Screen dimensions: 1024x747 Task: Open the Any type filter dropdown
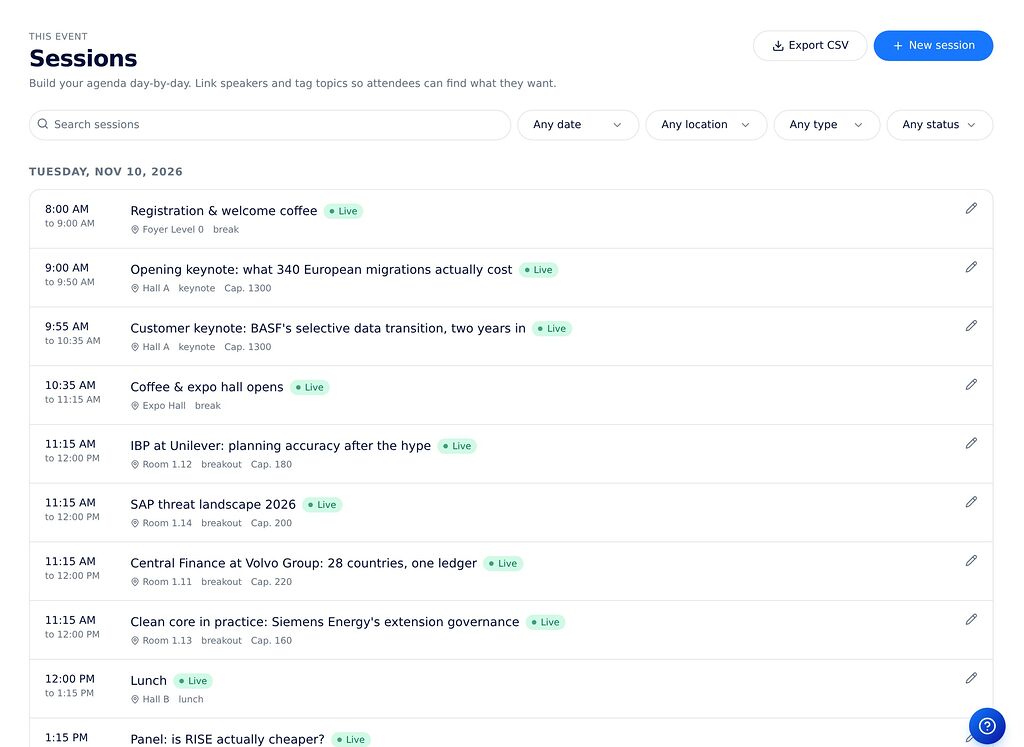tap(827, 125)
